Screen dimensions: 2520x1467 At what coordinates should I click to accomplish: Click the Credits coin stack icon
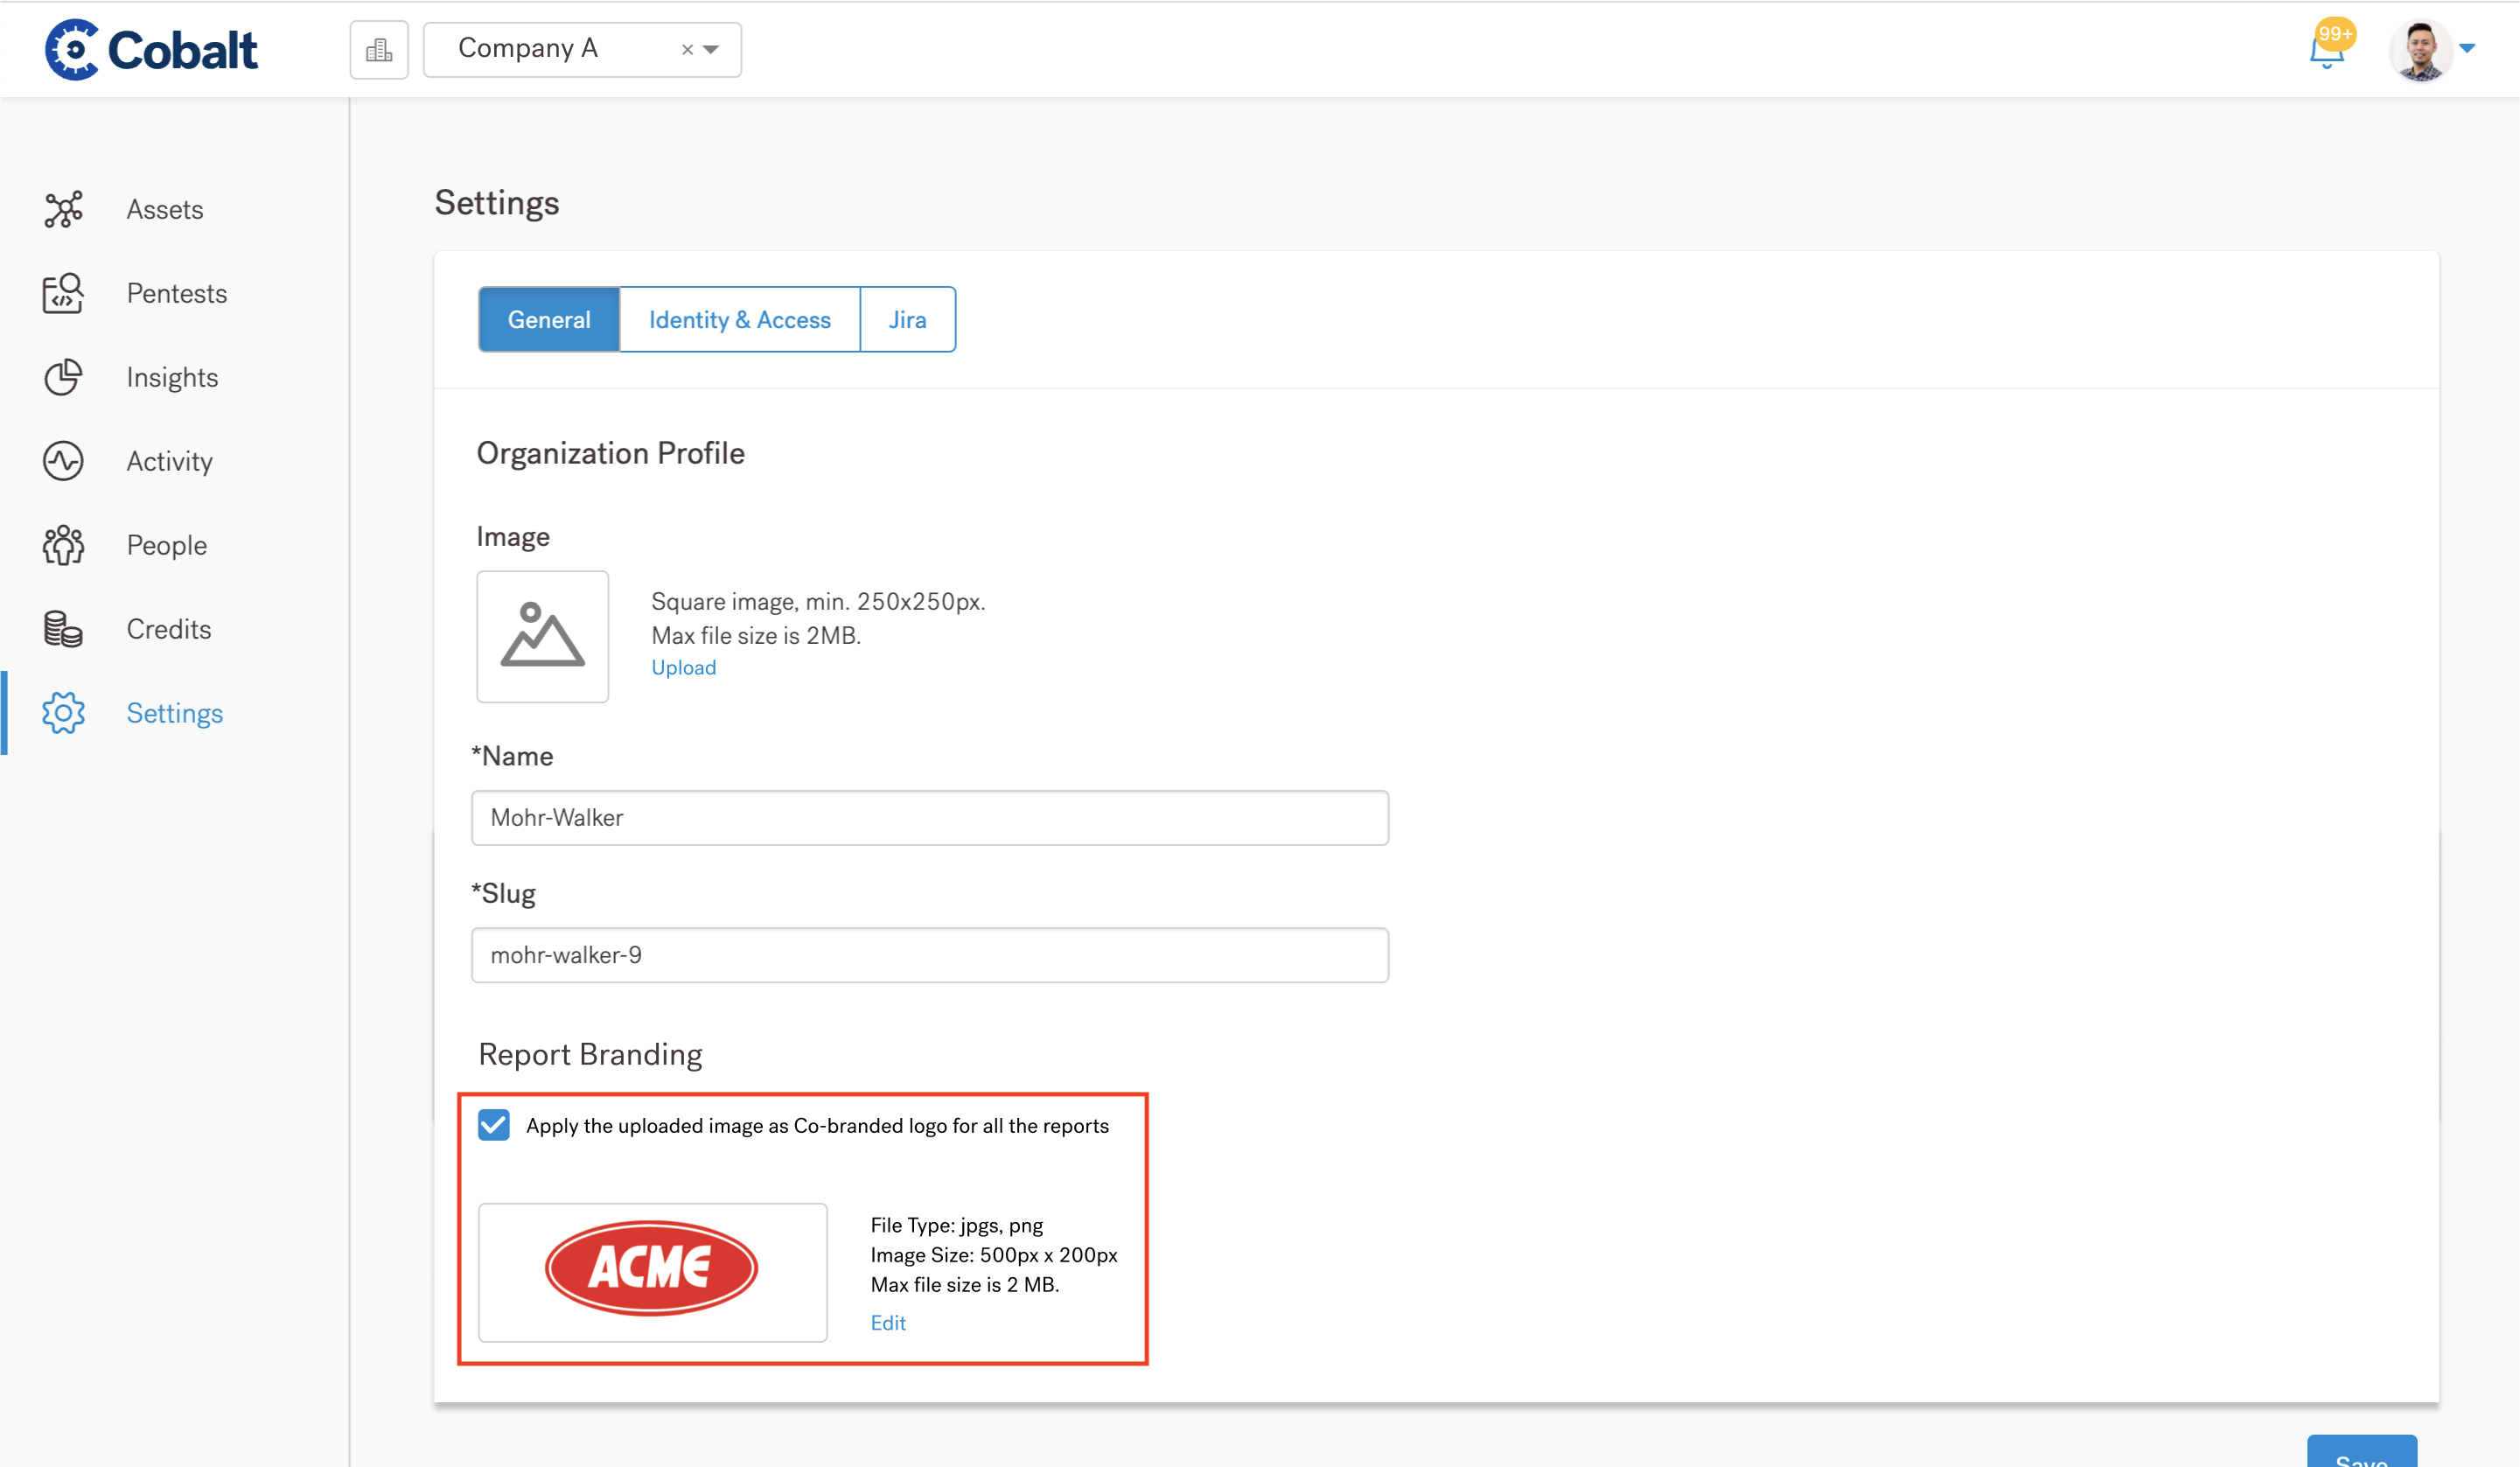coord(63,630)
